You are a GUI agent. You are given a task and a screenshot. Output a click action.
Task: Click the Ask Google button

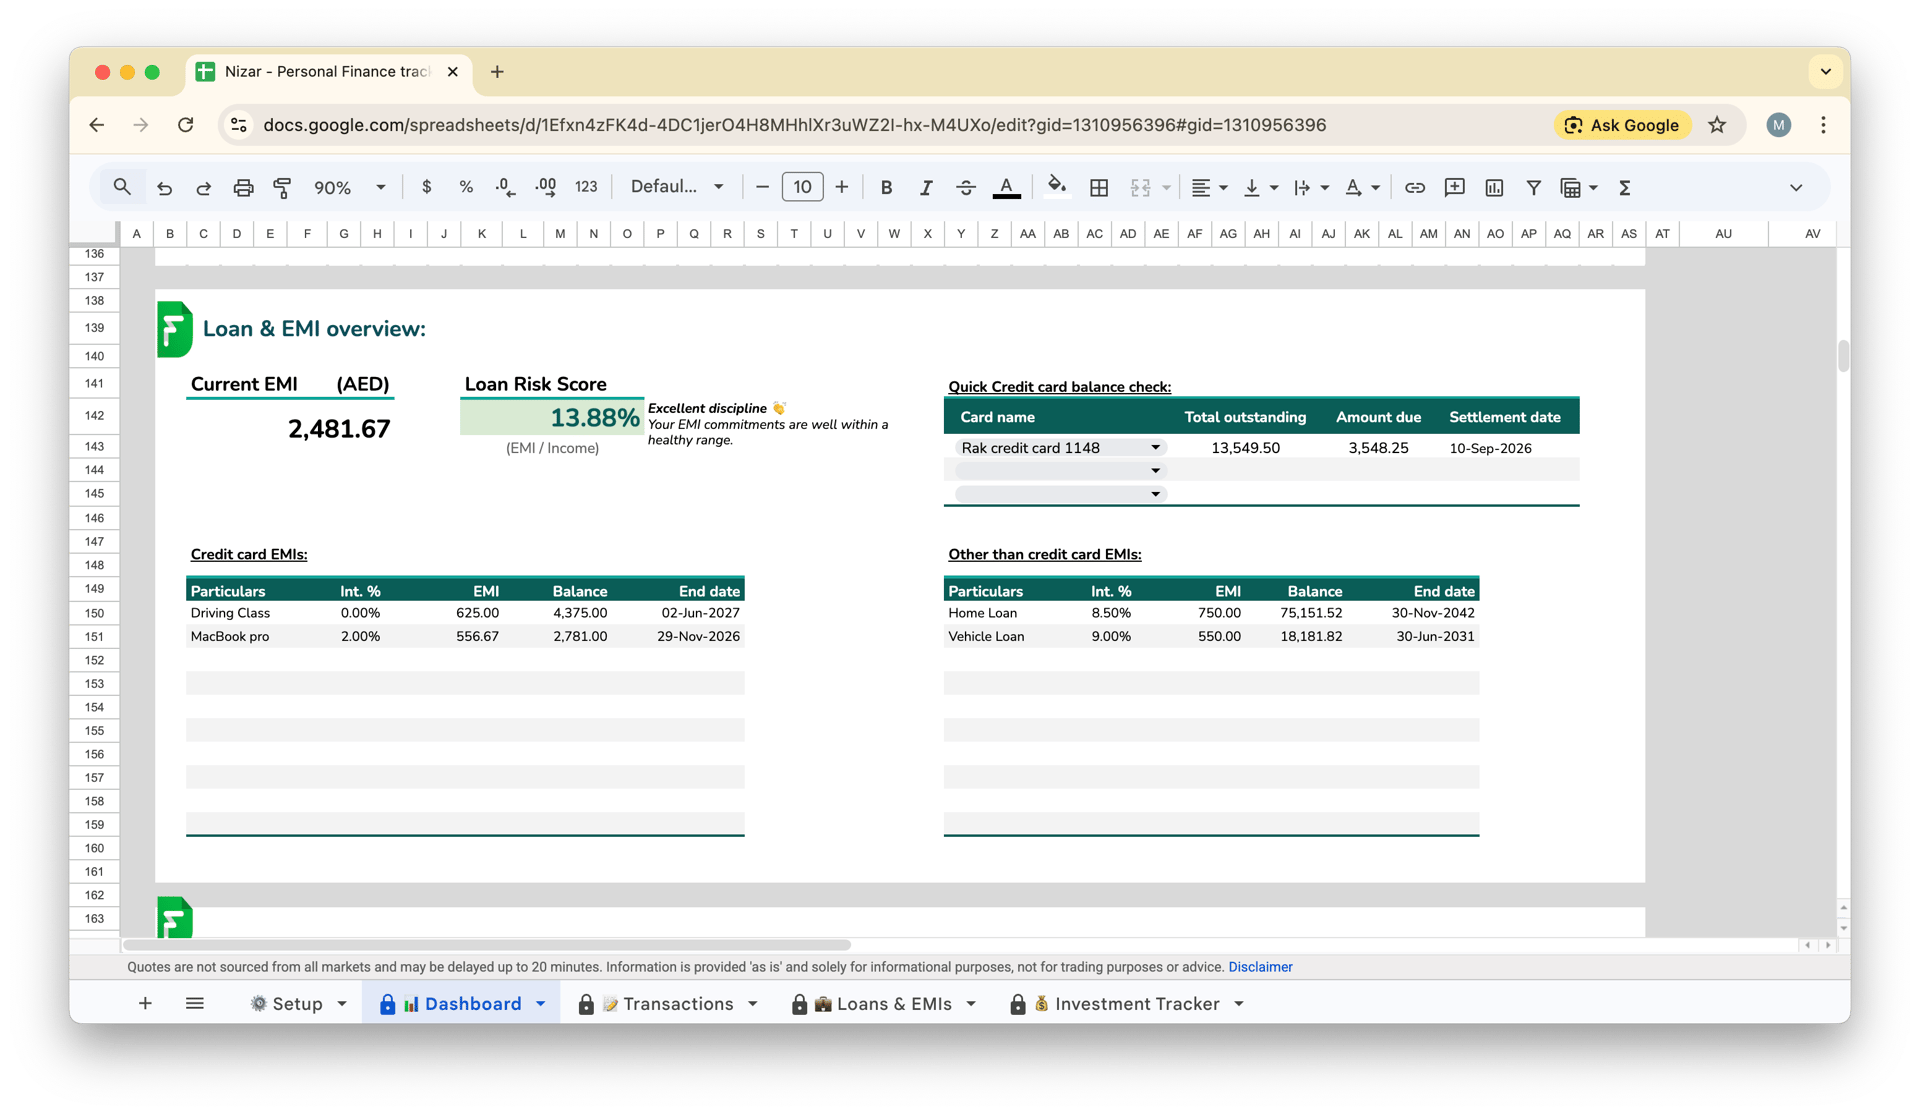coord(1621,125)
